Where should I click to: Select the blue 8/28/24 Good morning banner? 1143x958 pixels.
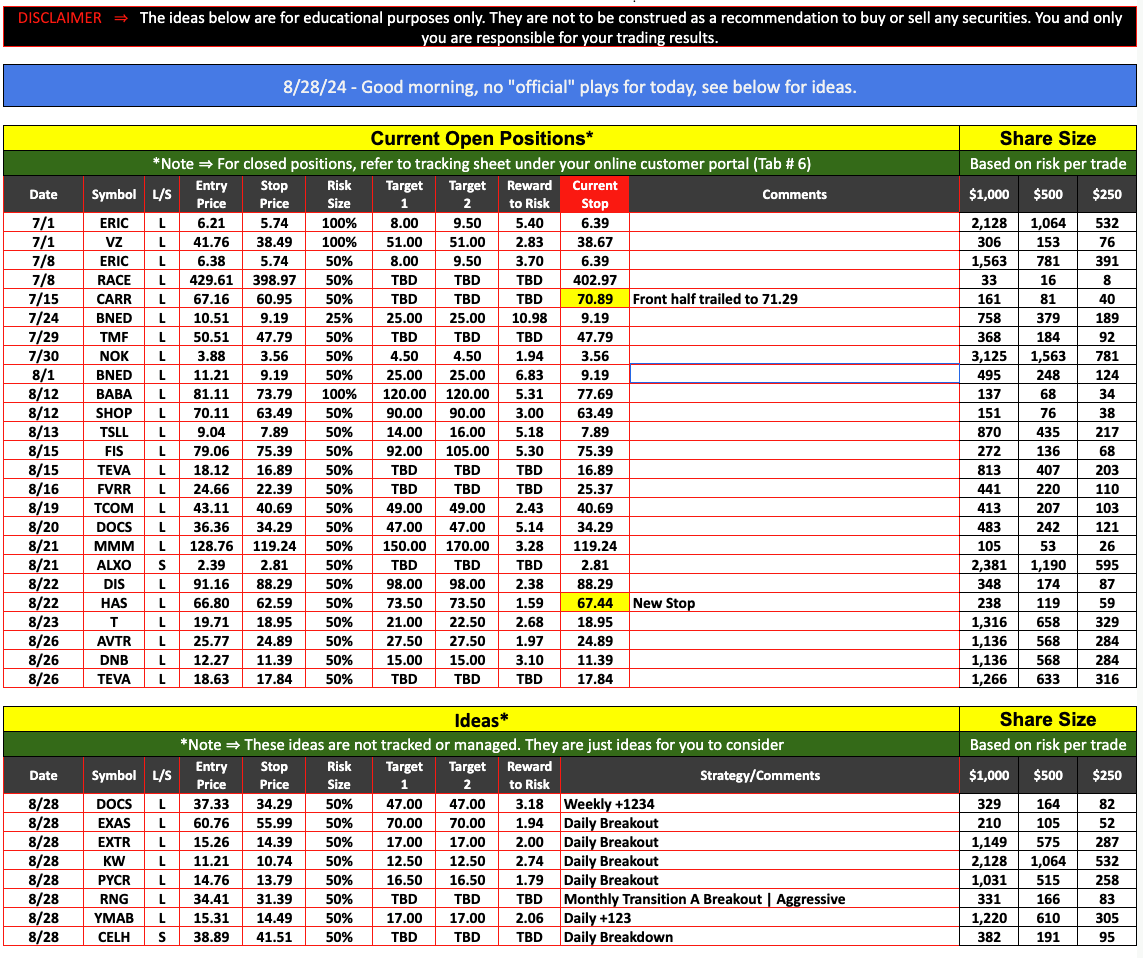pos(569,87)
